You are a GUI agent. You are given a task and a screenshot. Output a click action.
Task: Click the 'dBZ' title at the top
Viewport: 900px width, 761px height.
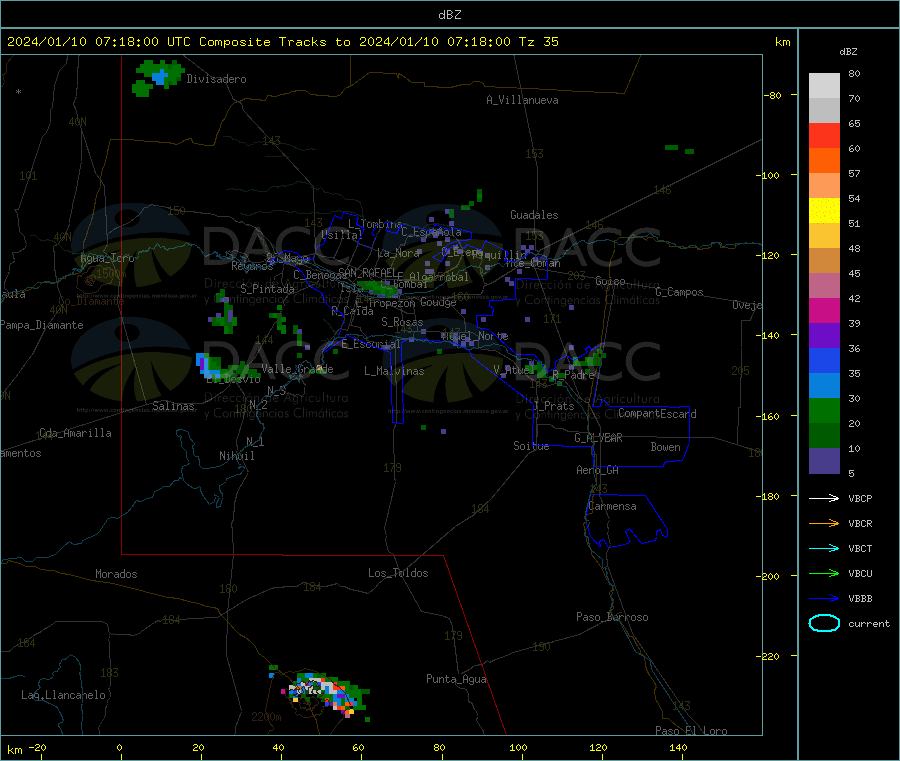click(449, 15)
